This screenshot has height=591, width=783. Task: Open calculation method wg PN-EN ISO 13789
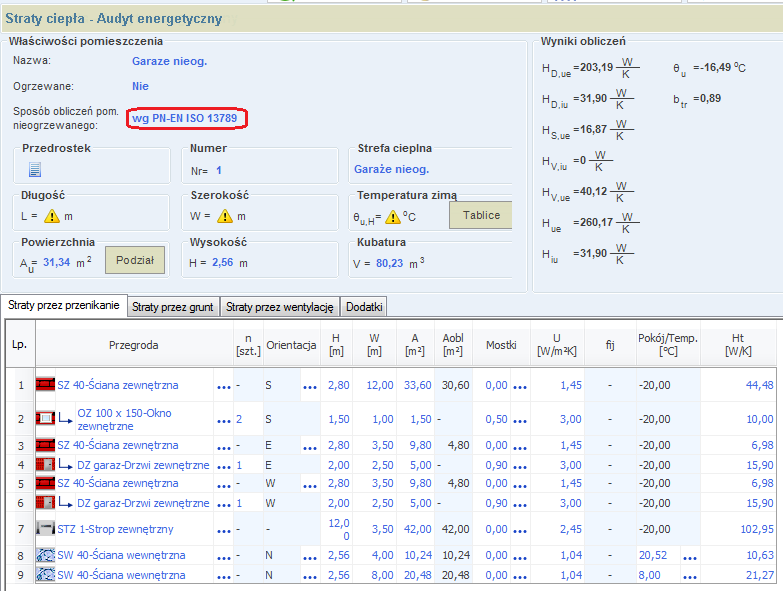pyautogui.click(x=184, y=118)
